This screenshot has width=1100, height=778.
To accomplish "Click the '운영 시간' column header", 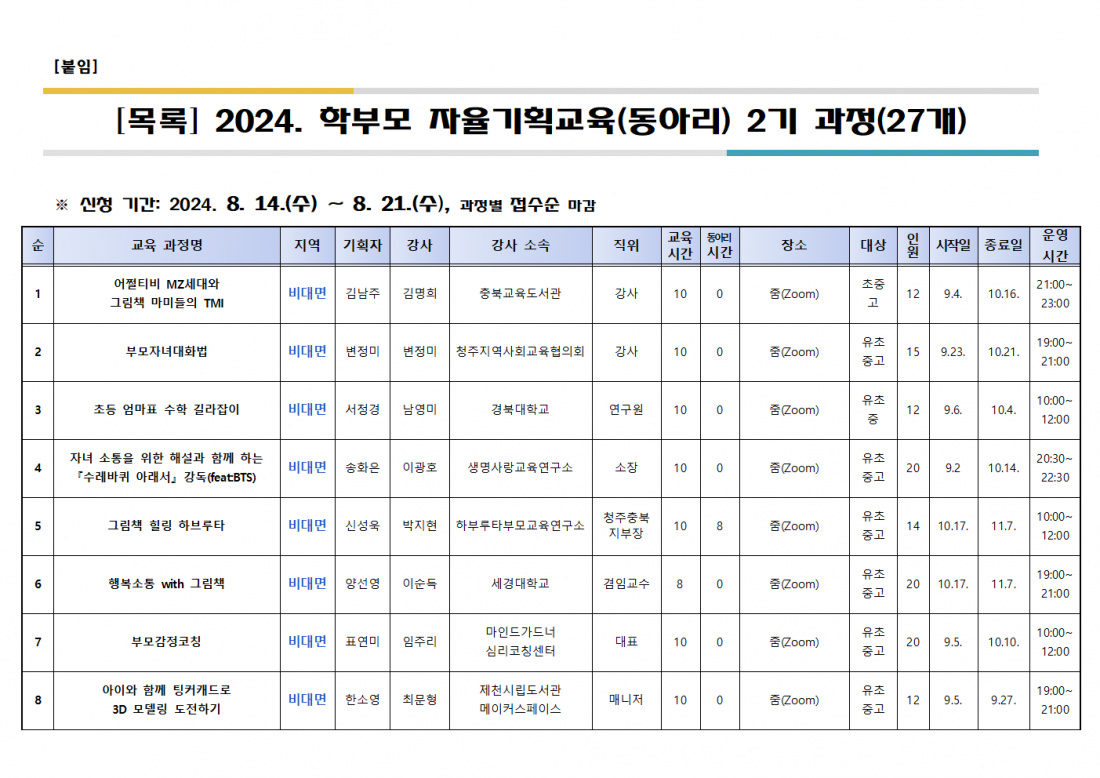I will click(x=1055, y=246).
